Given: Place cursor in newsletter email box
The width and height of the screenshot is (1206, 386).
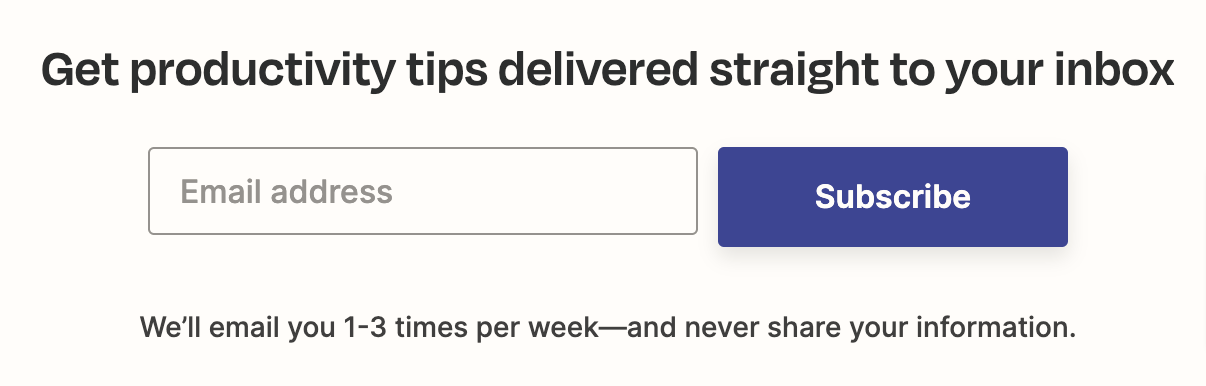Looking at the screenshot, I should [422, 191].
